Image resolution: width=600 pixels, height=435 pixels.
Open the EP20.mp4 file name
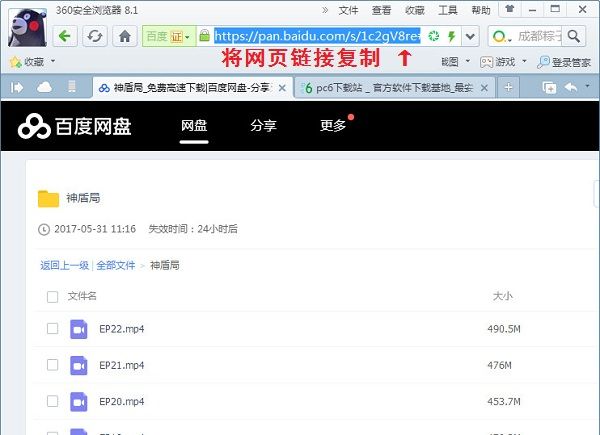(x=122, y=402)
